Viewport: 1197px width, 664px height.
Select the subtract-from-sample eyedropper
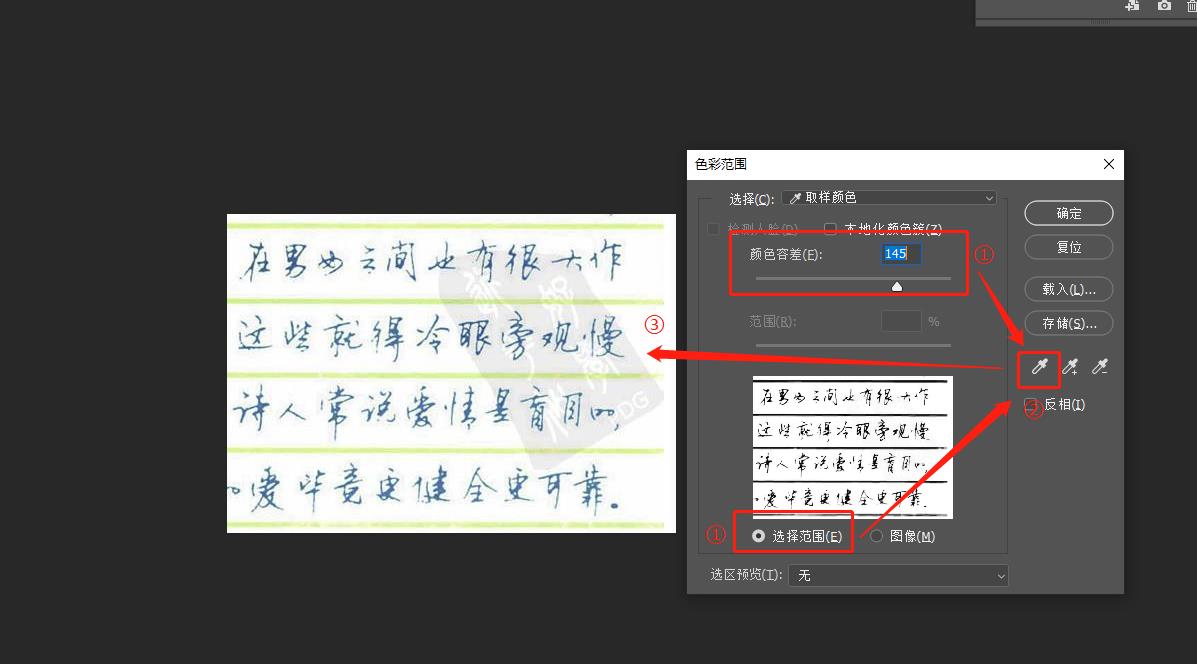click(1100, 368)
